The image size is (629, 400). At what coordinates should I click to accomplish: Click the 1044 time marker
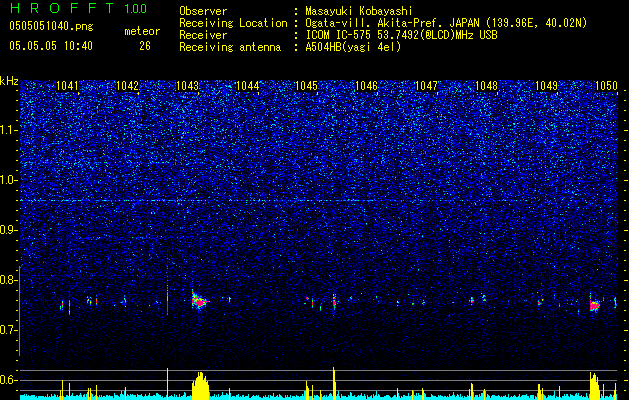coord(248,85)
